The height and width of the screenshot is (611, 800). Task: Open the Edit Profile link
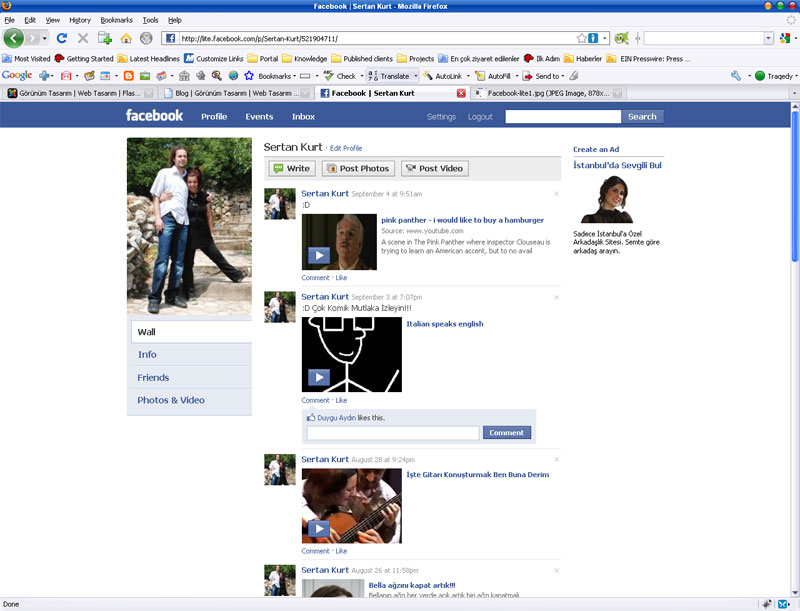click(346, 148)
